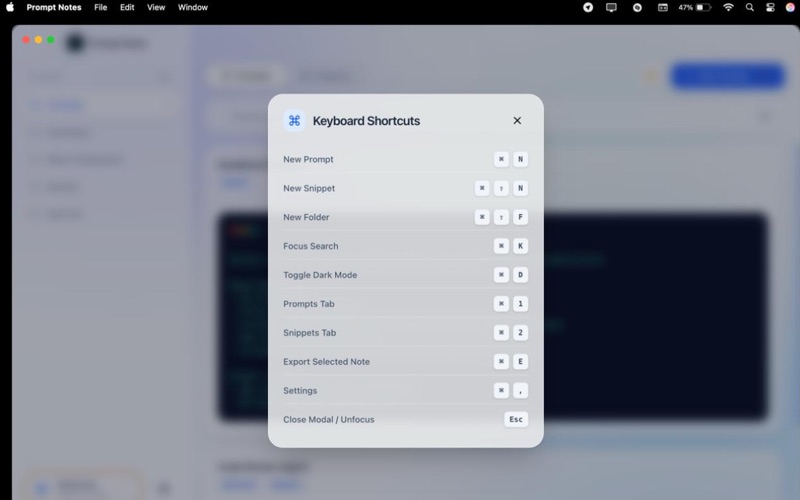Open Control Center in the menu bar
800x500 pixels.
[x=770, y=7]
